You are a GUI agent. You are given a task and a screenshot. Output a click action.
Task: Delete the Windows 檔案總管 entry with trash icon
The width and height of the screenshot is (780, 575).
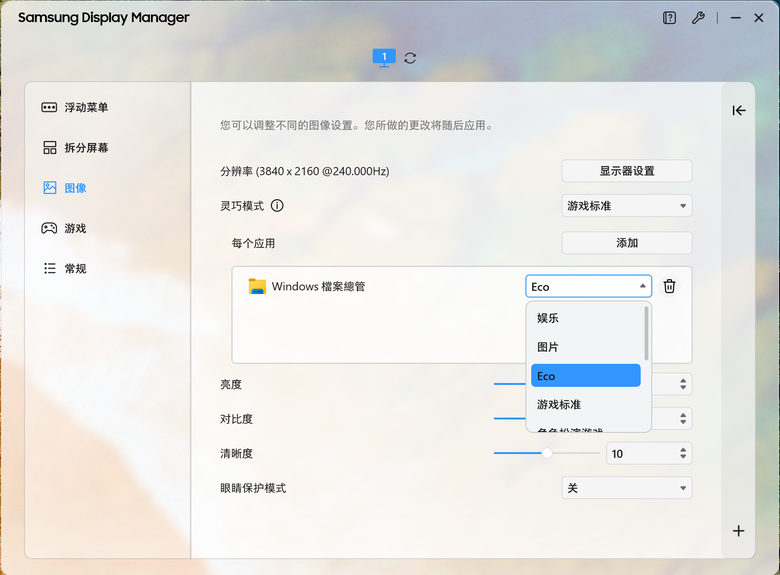(x=670, y=286)
